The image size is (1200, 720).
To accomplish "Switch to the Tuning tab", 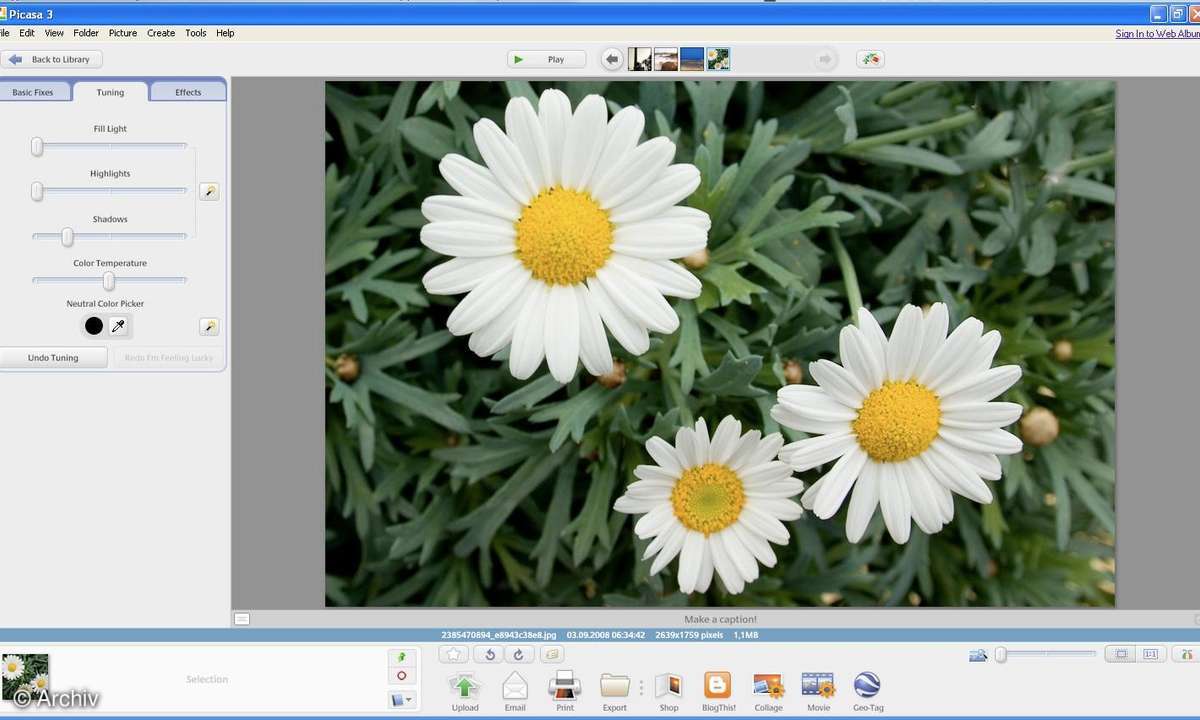I will coord(110,92).
